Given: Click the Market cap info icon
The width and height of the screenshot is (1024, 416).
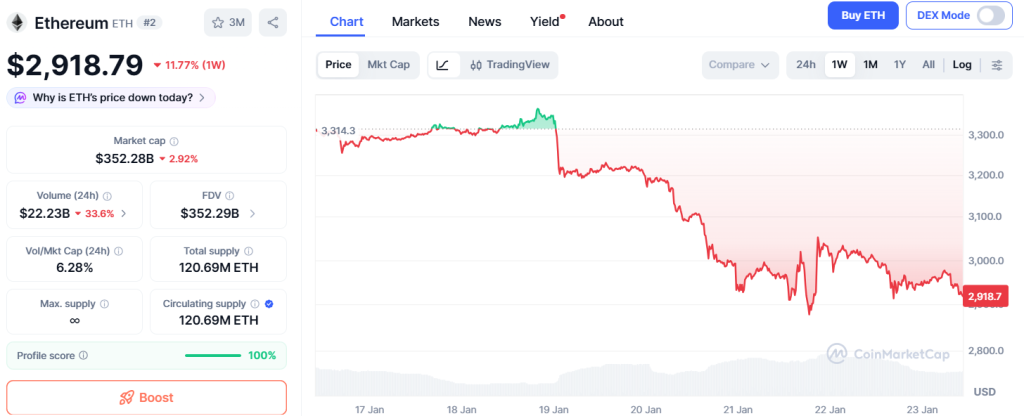Looking at the screenshot, I should click(x=174, y=142).
